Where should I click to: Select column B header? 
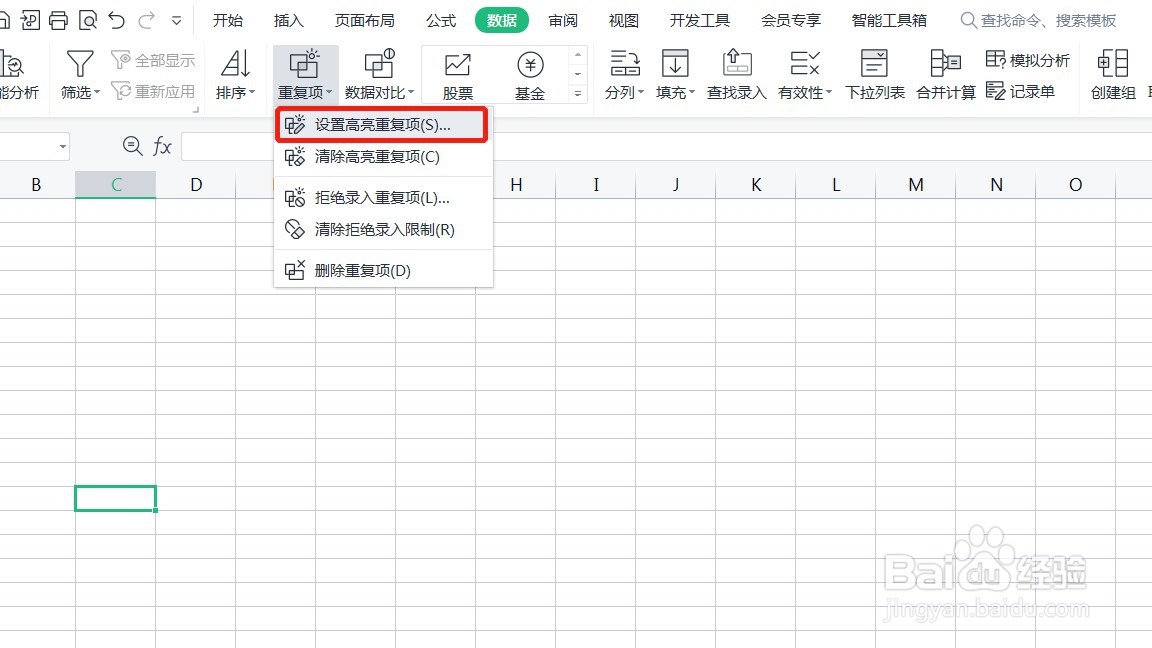click(36, 185)
